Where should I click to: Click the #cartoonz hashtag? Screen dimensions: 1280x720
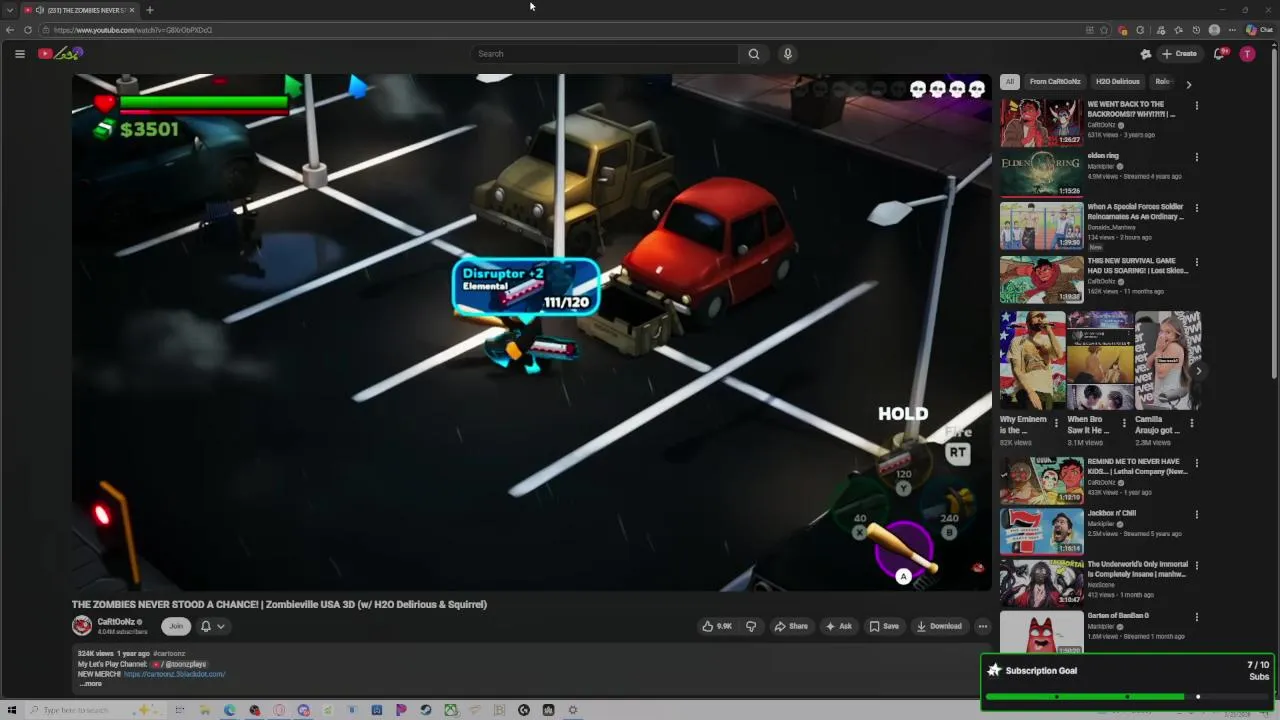pos(169,654)
